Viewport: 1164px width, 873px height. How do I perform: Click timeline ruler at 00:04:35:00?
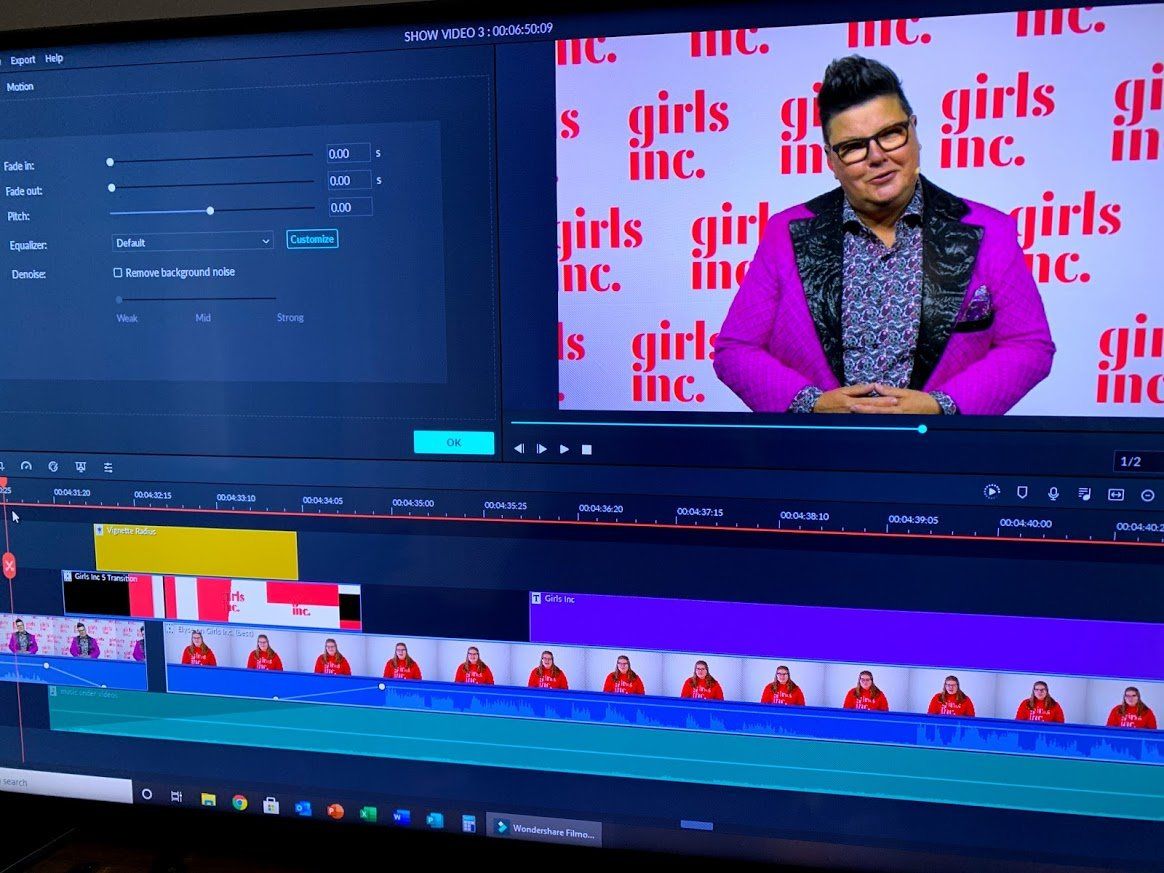[413, 503]
